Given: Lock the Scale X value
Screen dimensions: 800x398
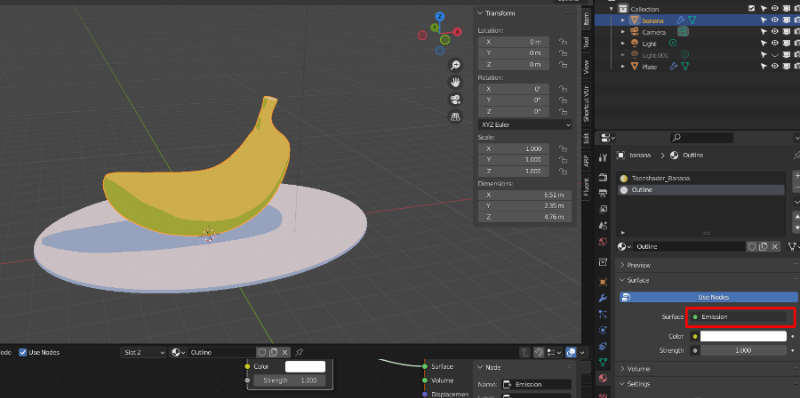Looking at the screenshot, I should pos(563,148).
